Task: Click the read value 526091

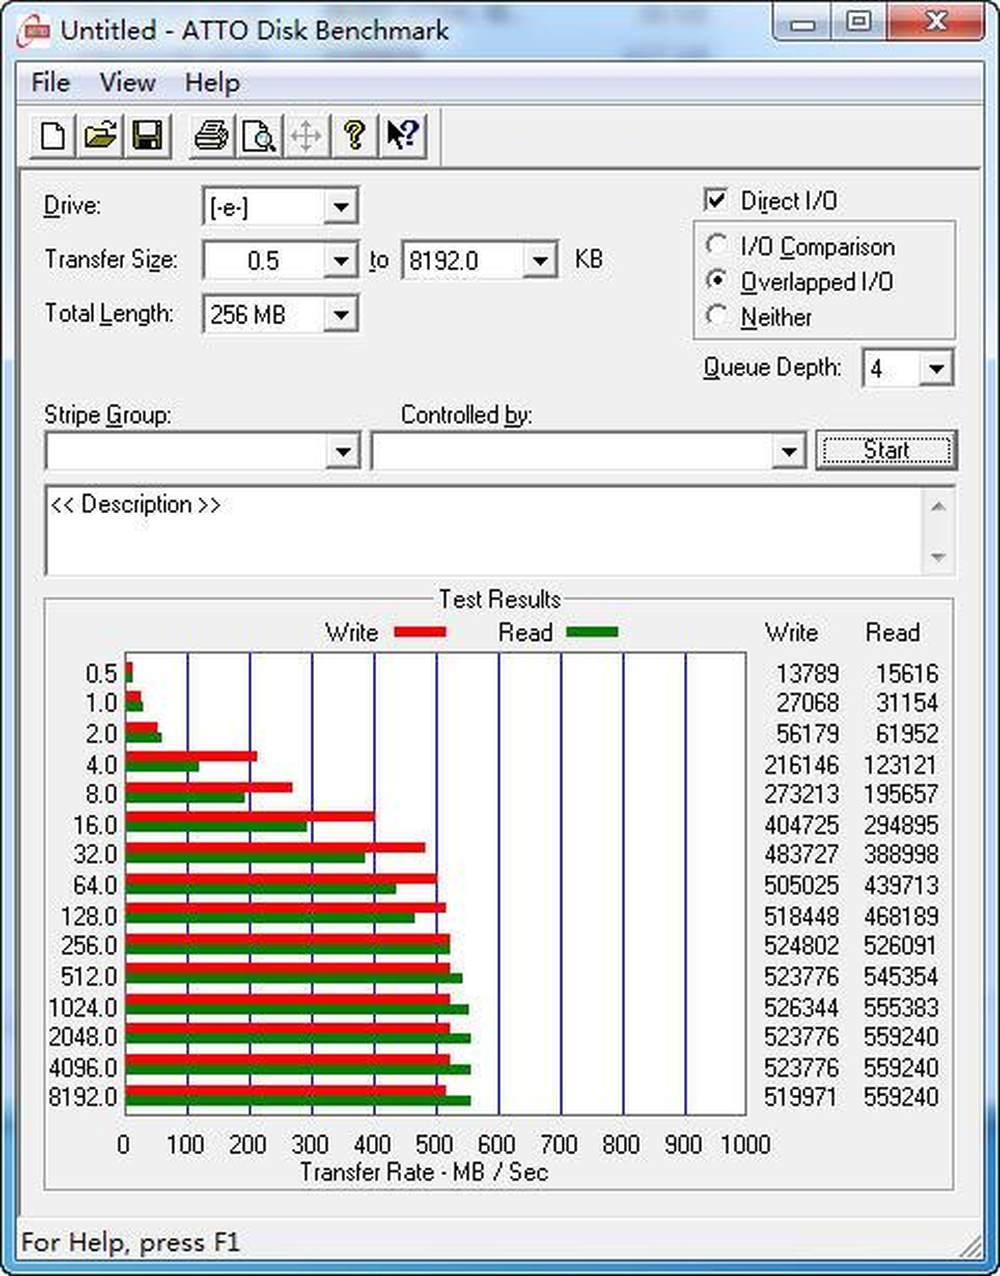Action: [901, 946]
